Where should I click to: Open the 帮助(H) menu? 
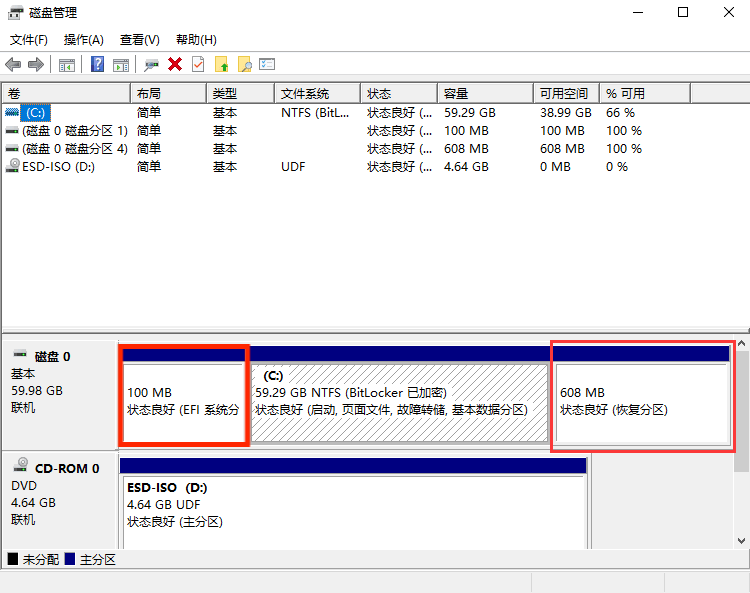196,40
